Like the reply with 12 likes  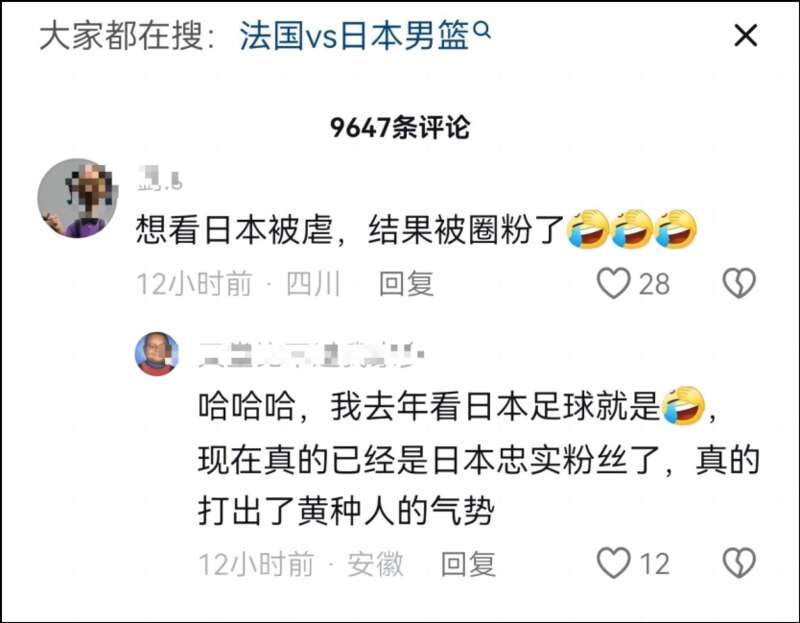(x=613, y=563)
